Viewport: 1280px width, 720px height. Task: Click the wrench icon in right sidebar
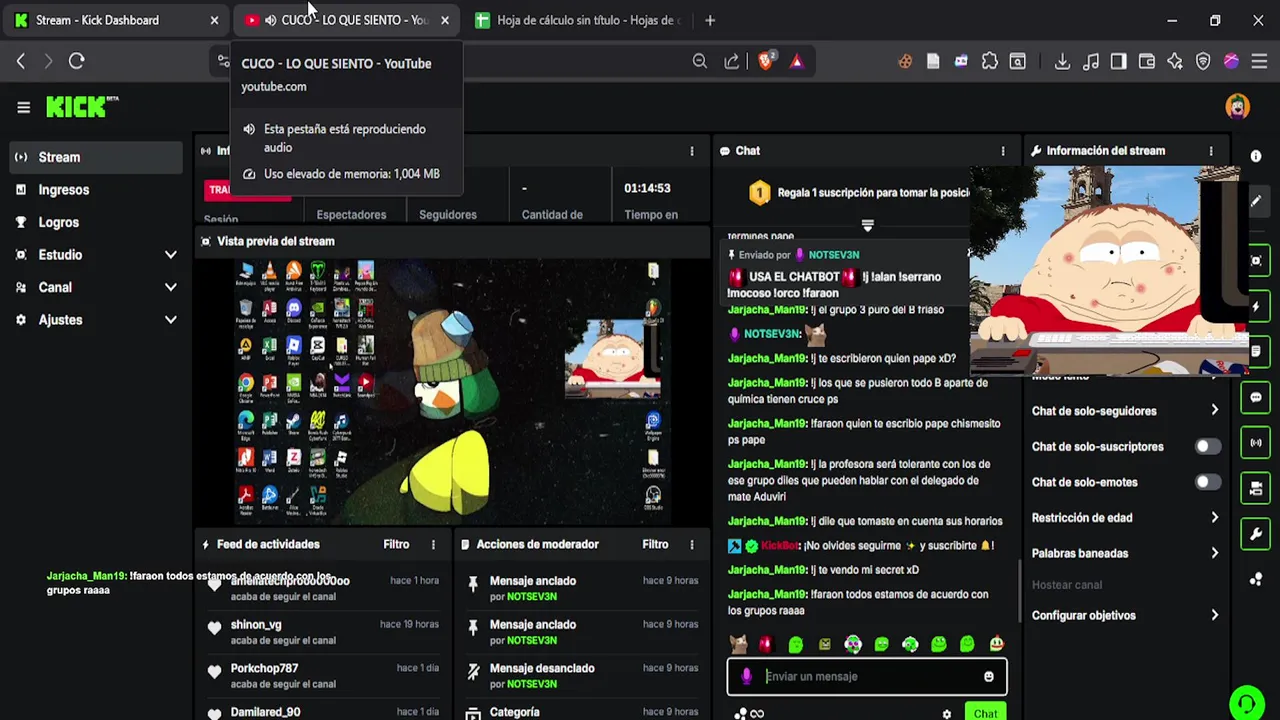[x=1256, y=534]
